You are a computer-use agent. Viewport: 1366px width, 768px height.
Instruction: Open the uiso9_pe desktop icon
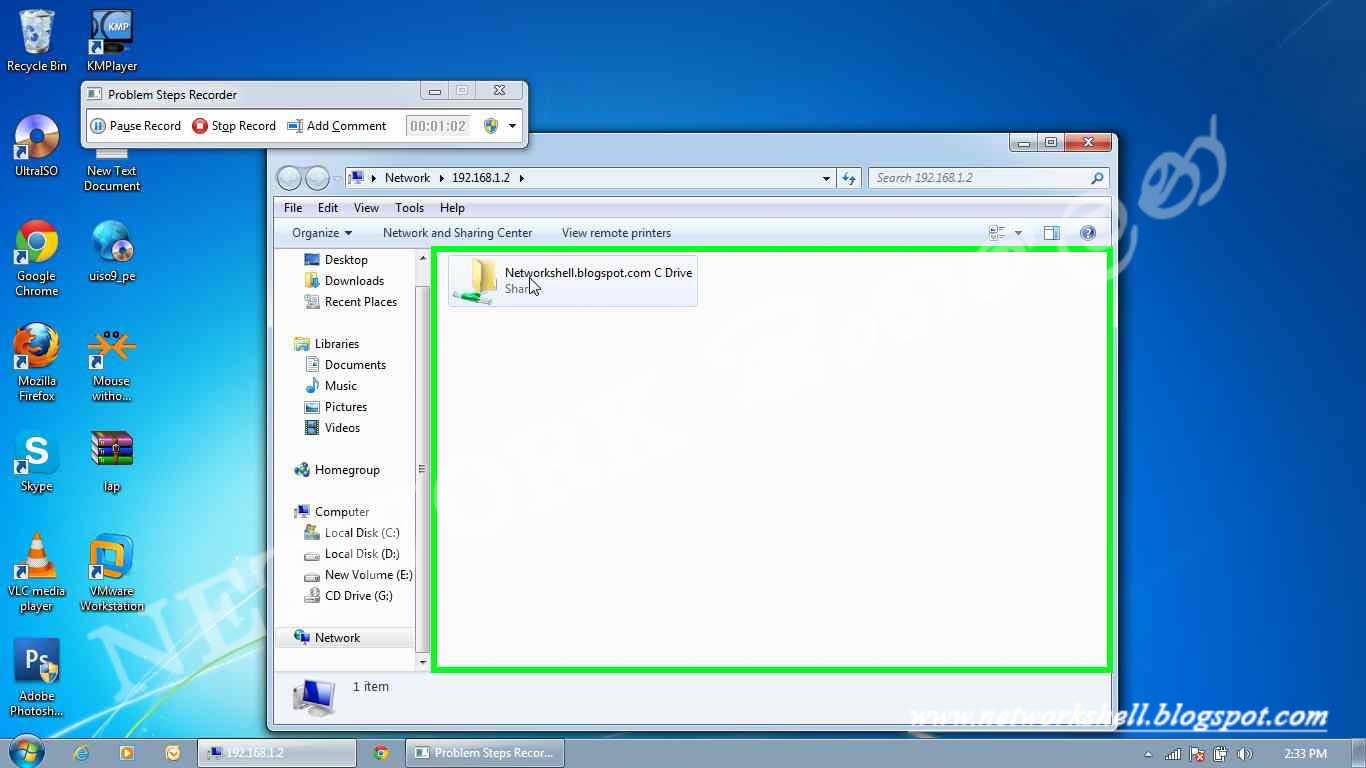pos(112,251)
